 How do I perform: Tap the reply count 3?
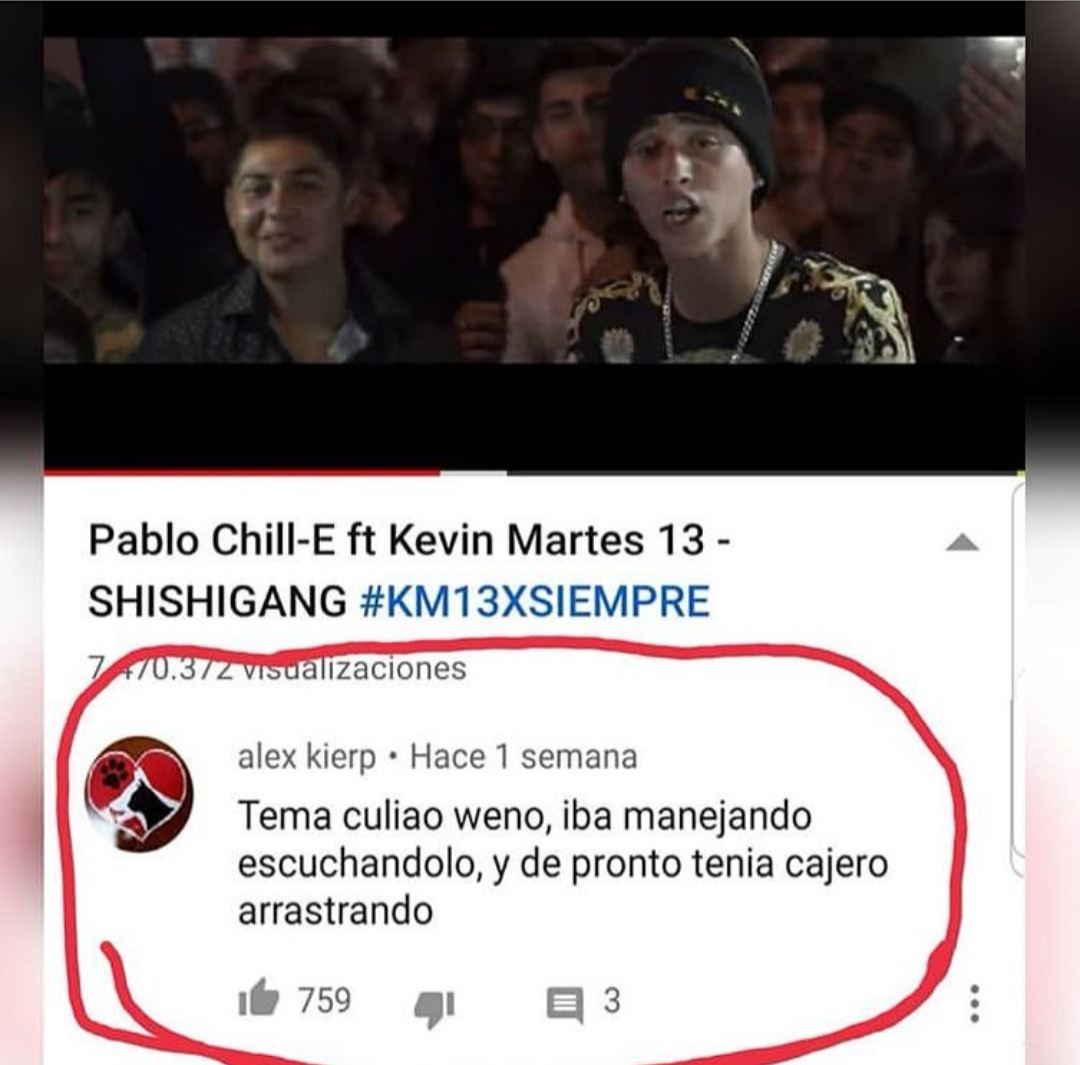pos(612,1000)
